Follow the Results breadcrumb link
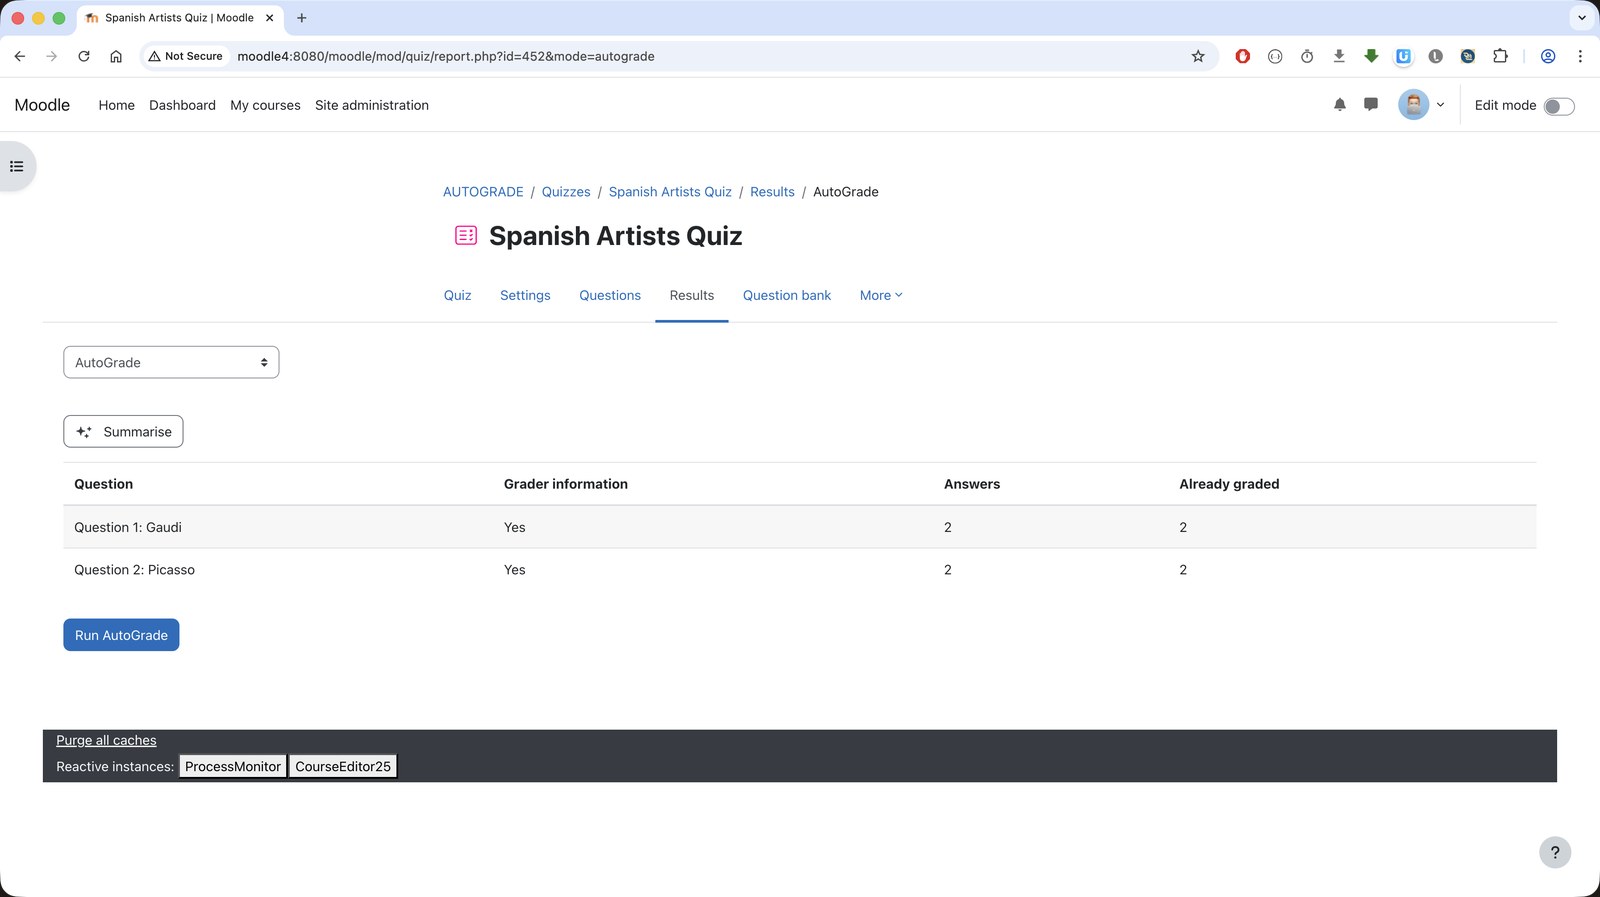 coord(772,192)
